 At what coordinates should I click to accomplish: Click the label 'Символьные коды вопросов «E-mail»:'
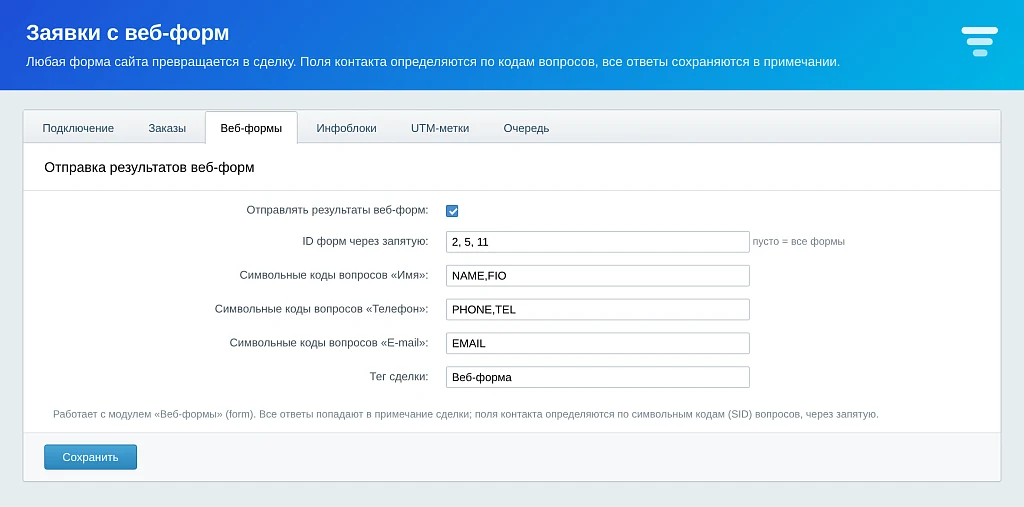(329, 343)
